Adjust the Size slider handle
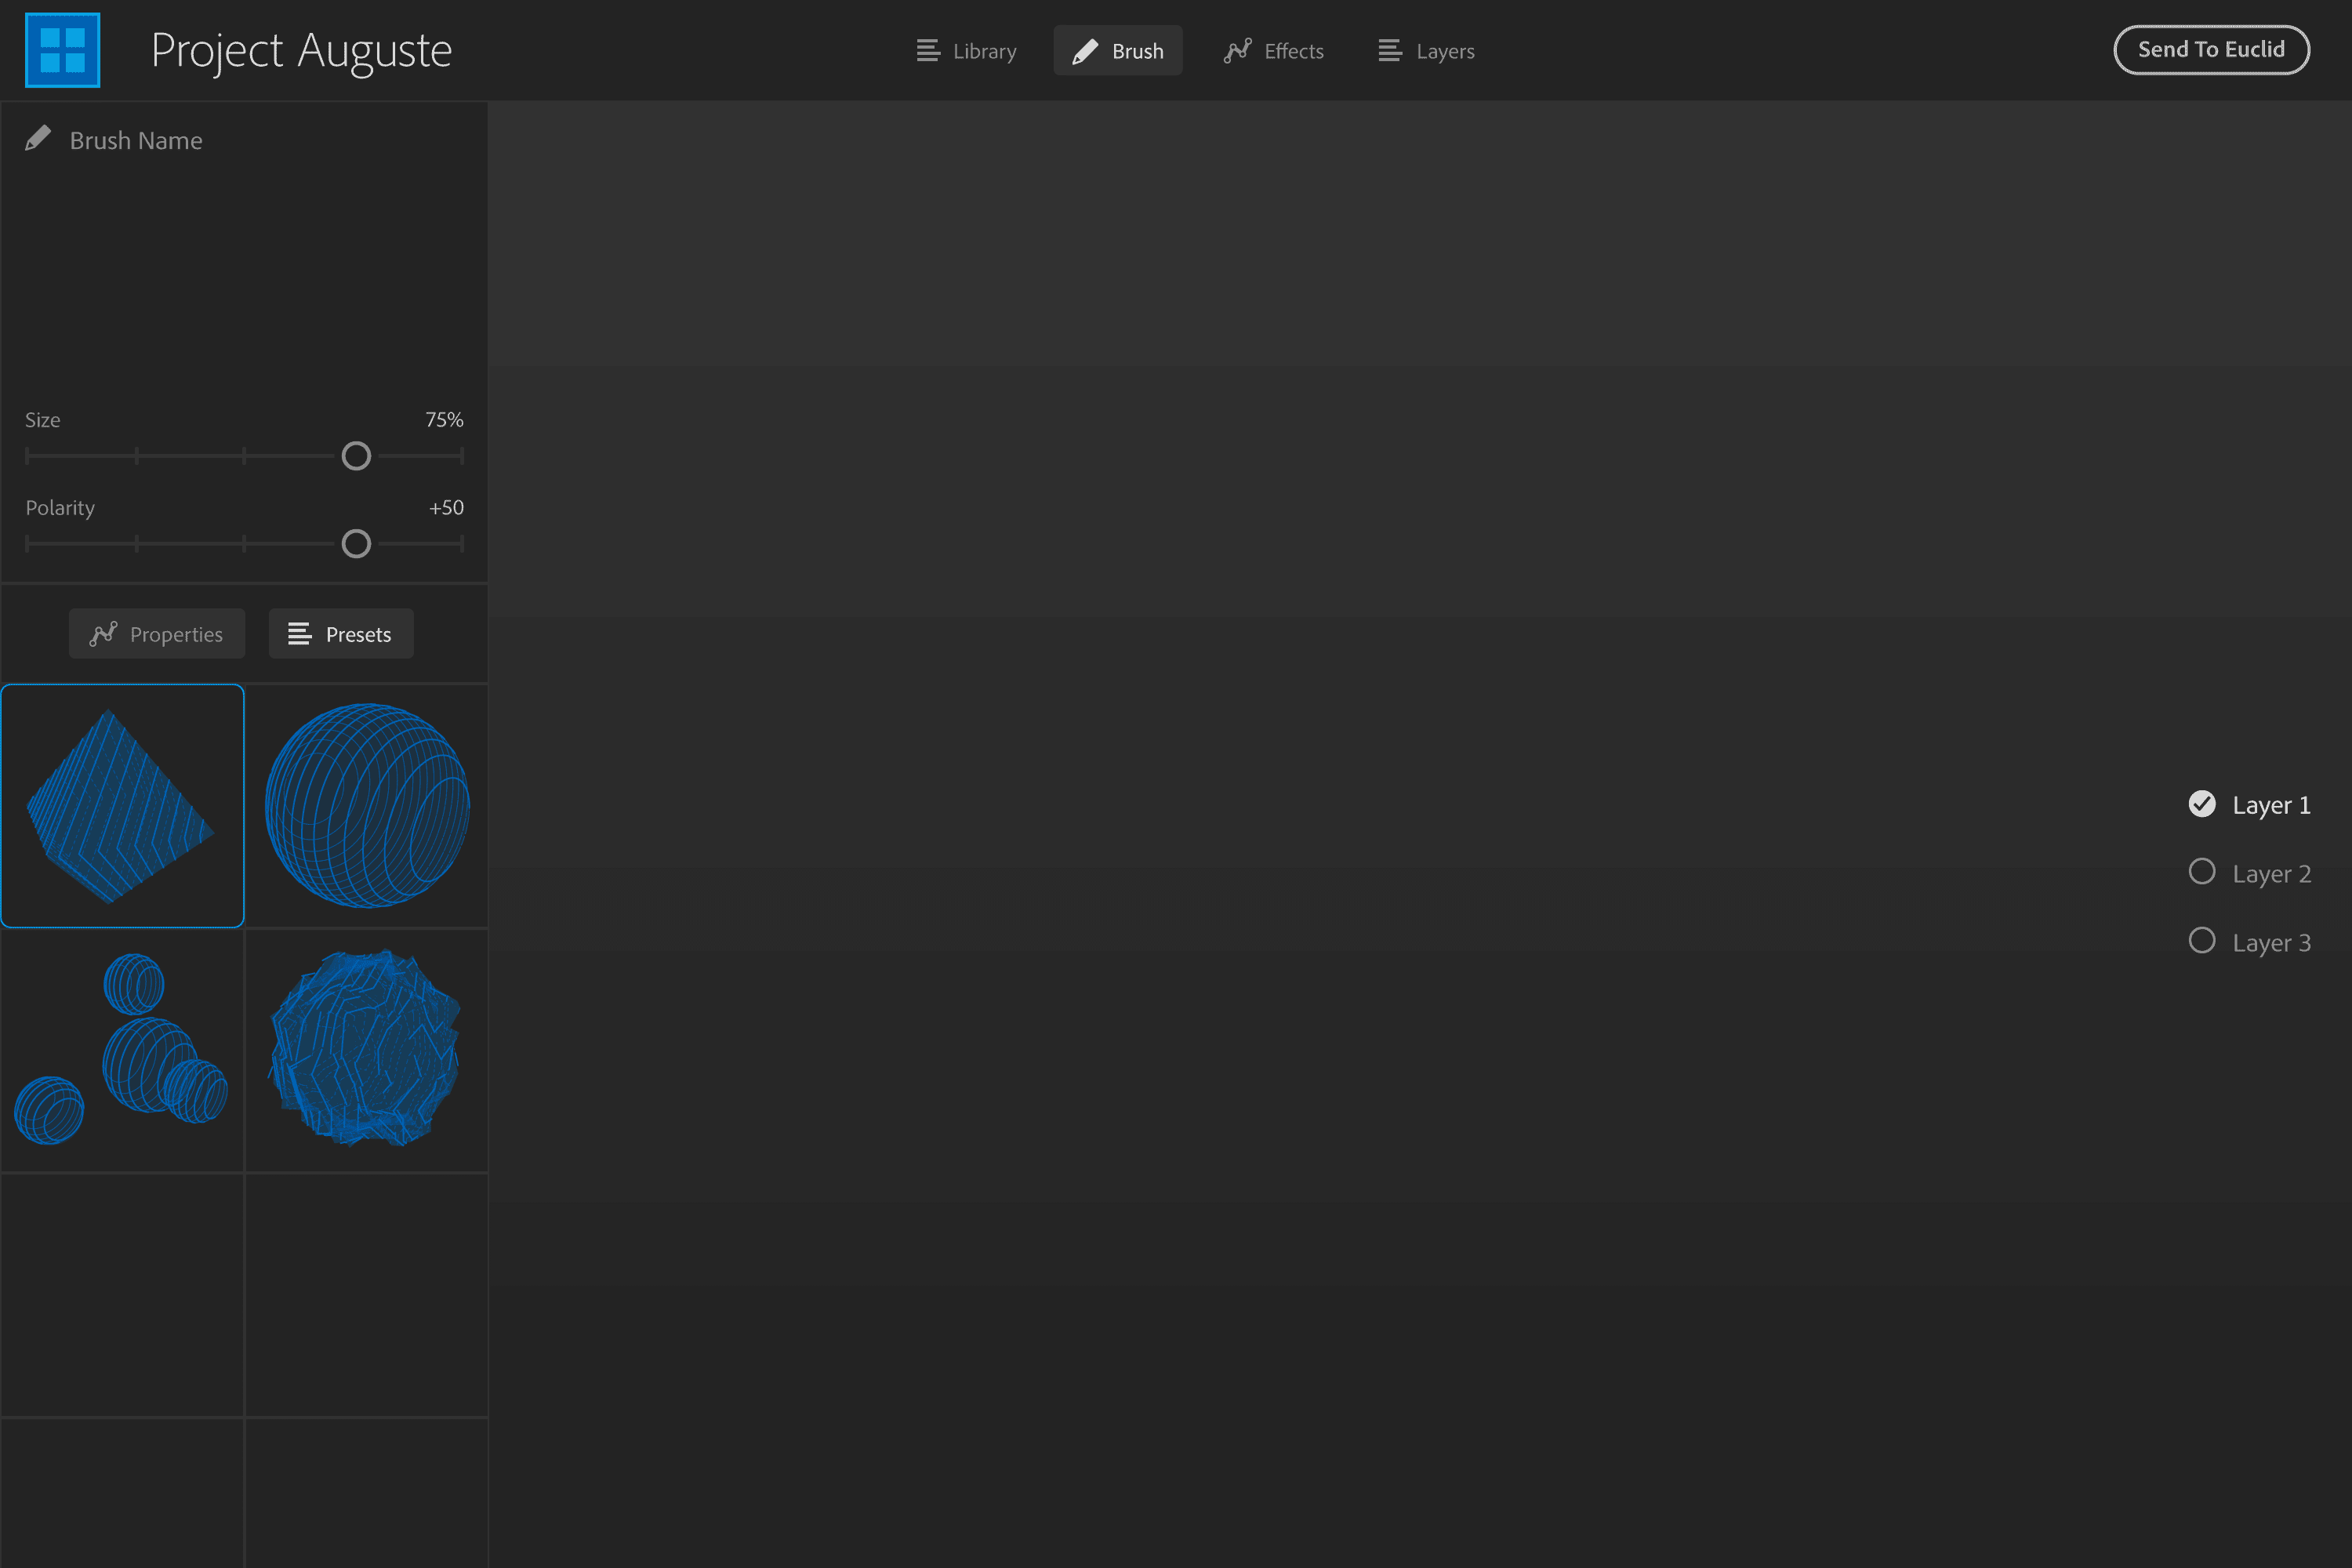The image size is (2352, 1568). [x=356, y=456]
